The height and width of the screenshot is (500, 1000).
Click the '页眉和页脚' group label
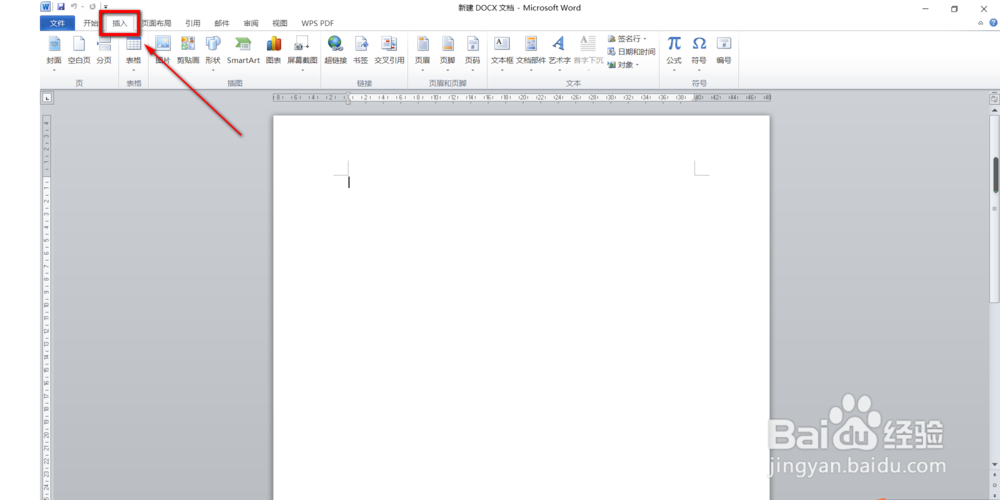(447, 83)
